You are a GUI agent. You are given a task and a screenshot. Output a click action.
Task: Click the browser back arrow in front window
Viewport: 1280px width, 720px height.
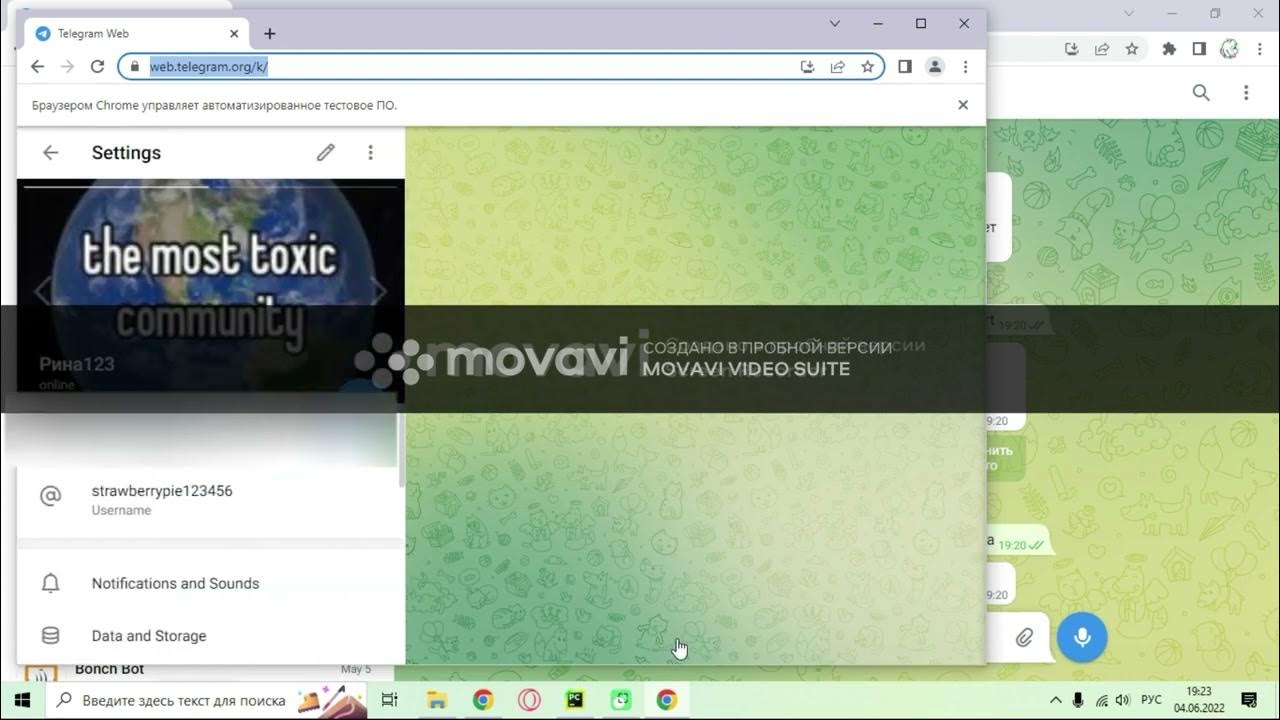pyautogui.click(x=37, y=66)
